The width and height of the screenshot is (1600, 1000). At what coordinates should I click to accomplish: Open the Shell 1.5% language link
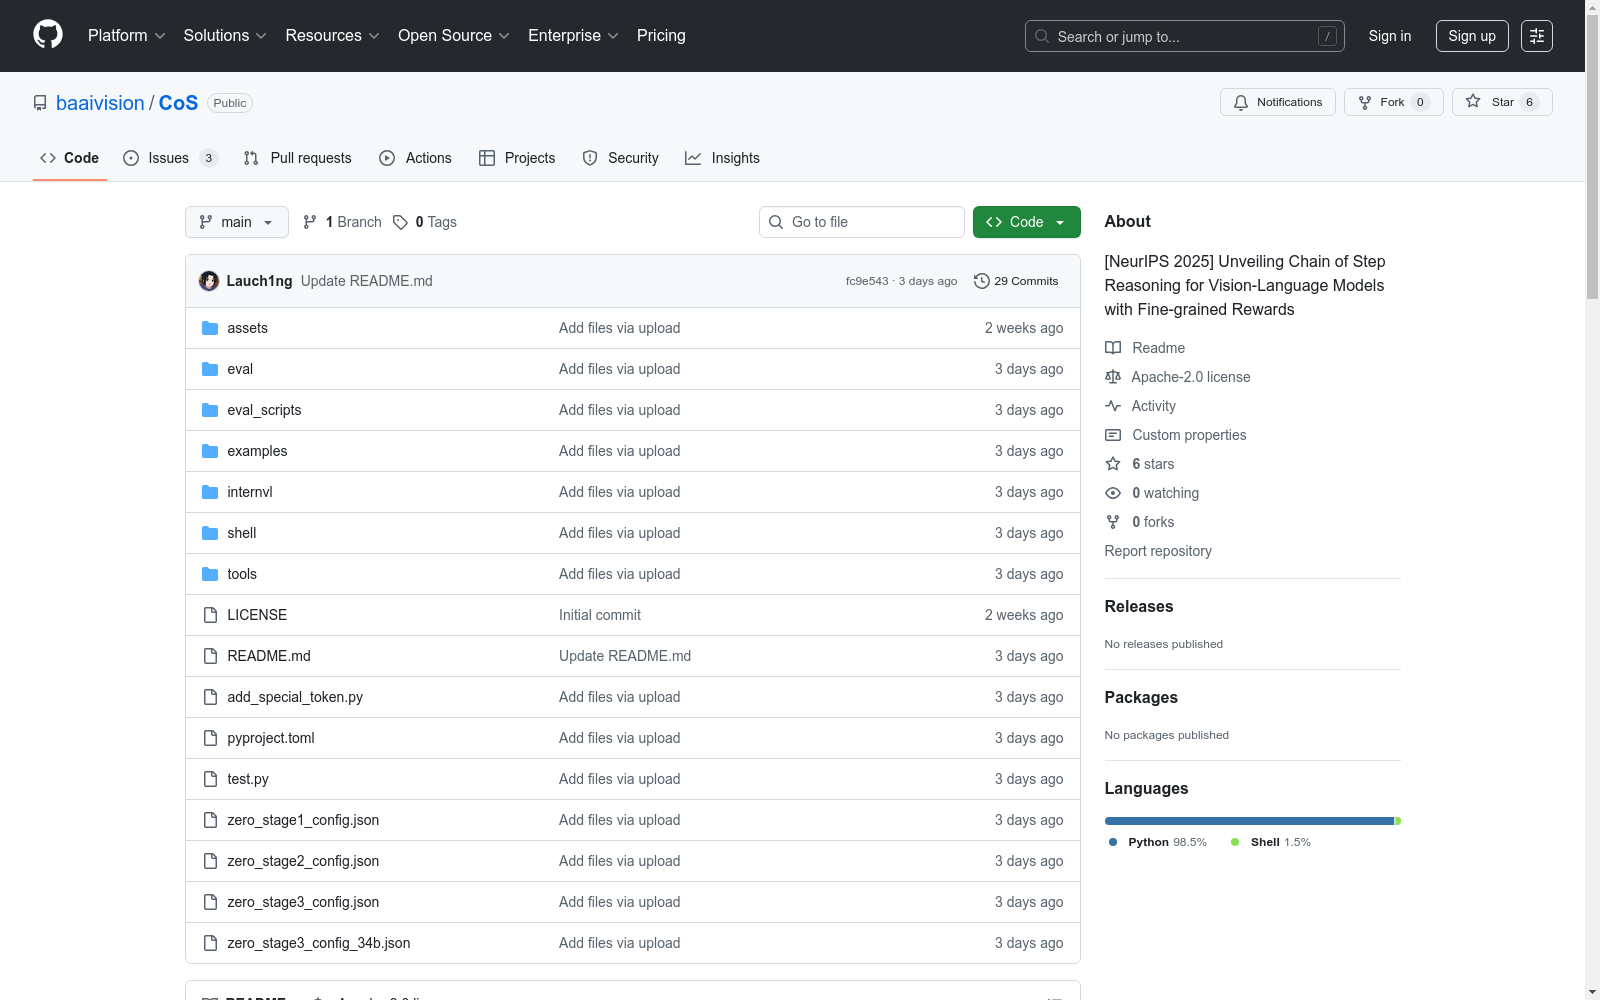pos(1270,842)
